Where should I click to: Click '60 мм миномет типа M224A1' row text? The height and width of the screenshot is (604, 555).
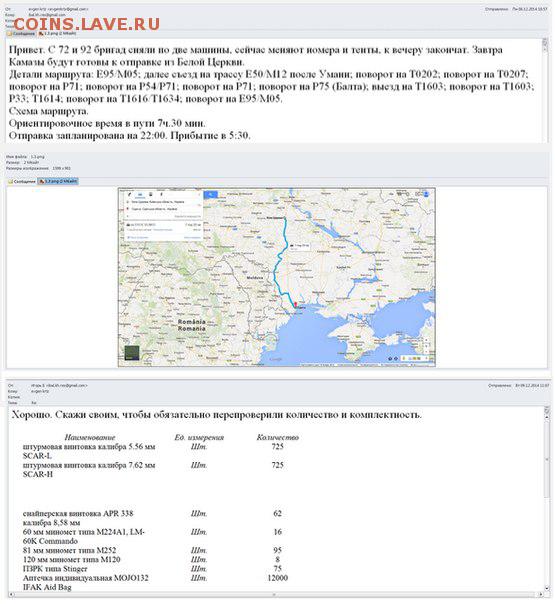click(84, 532)
